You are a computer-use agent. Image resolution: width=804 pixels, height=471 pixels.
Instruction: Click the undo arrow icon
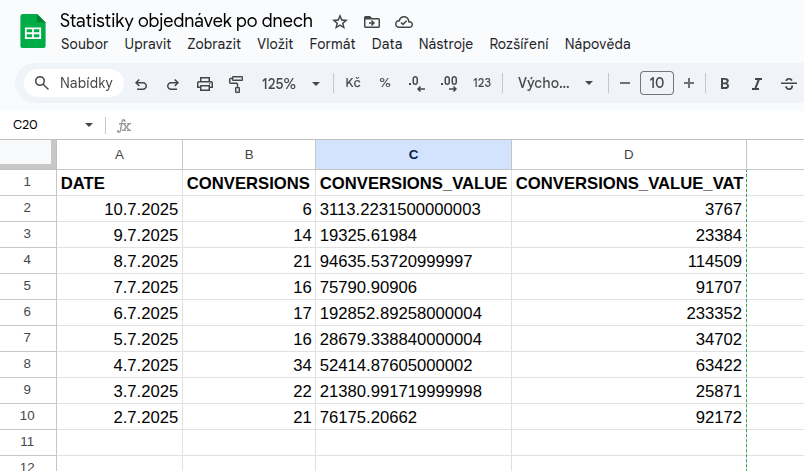141,84
